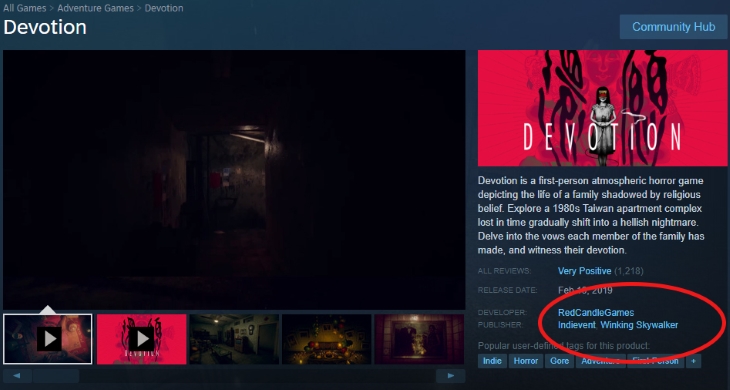The height and width of the screenshot is (390, 730).
Task: Open publisher Winking Skywalker page
Action: [639, 325]
